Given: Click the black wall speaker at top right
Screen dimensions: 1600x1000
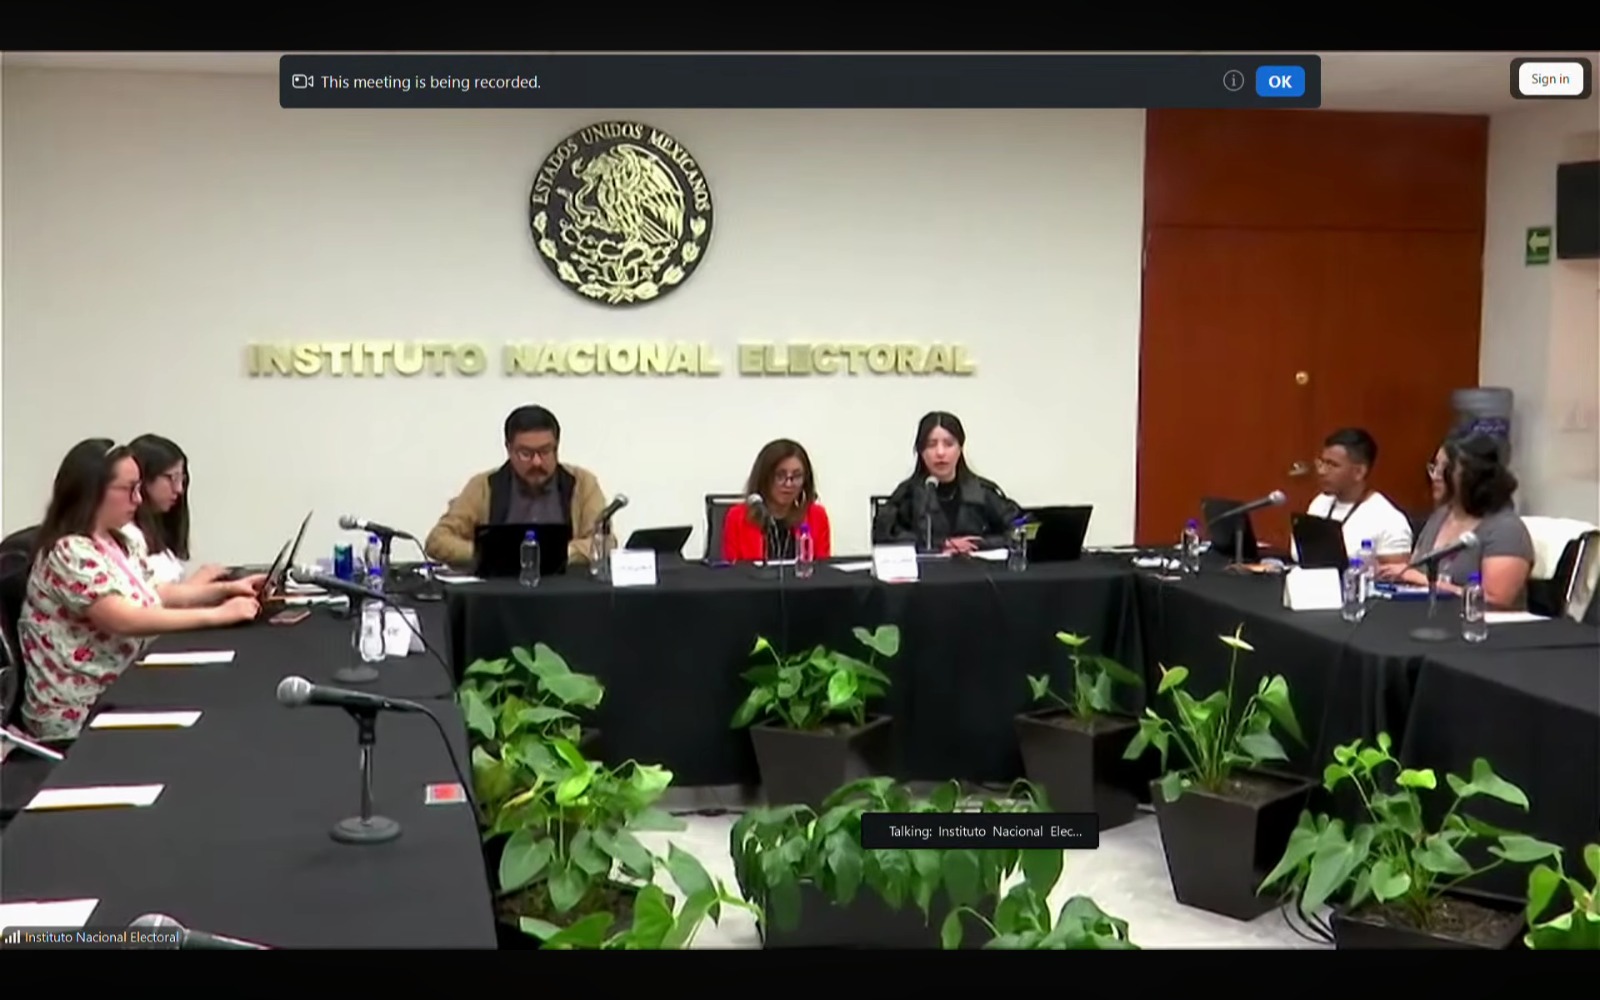Looking at the screenshot, I should (x=1577, y=210).
